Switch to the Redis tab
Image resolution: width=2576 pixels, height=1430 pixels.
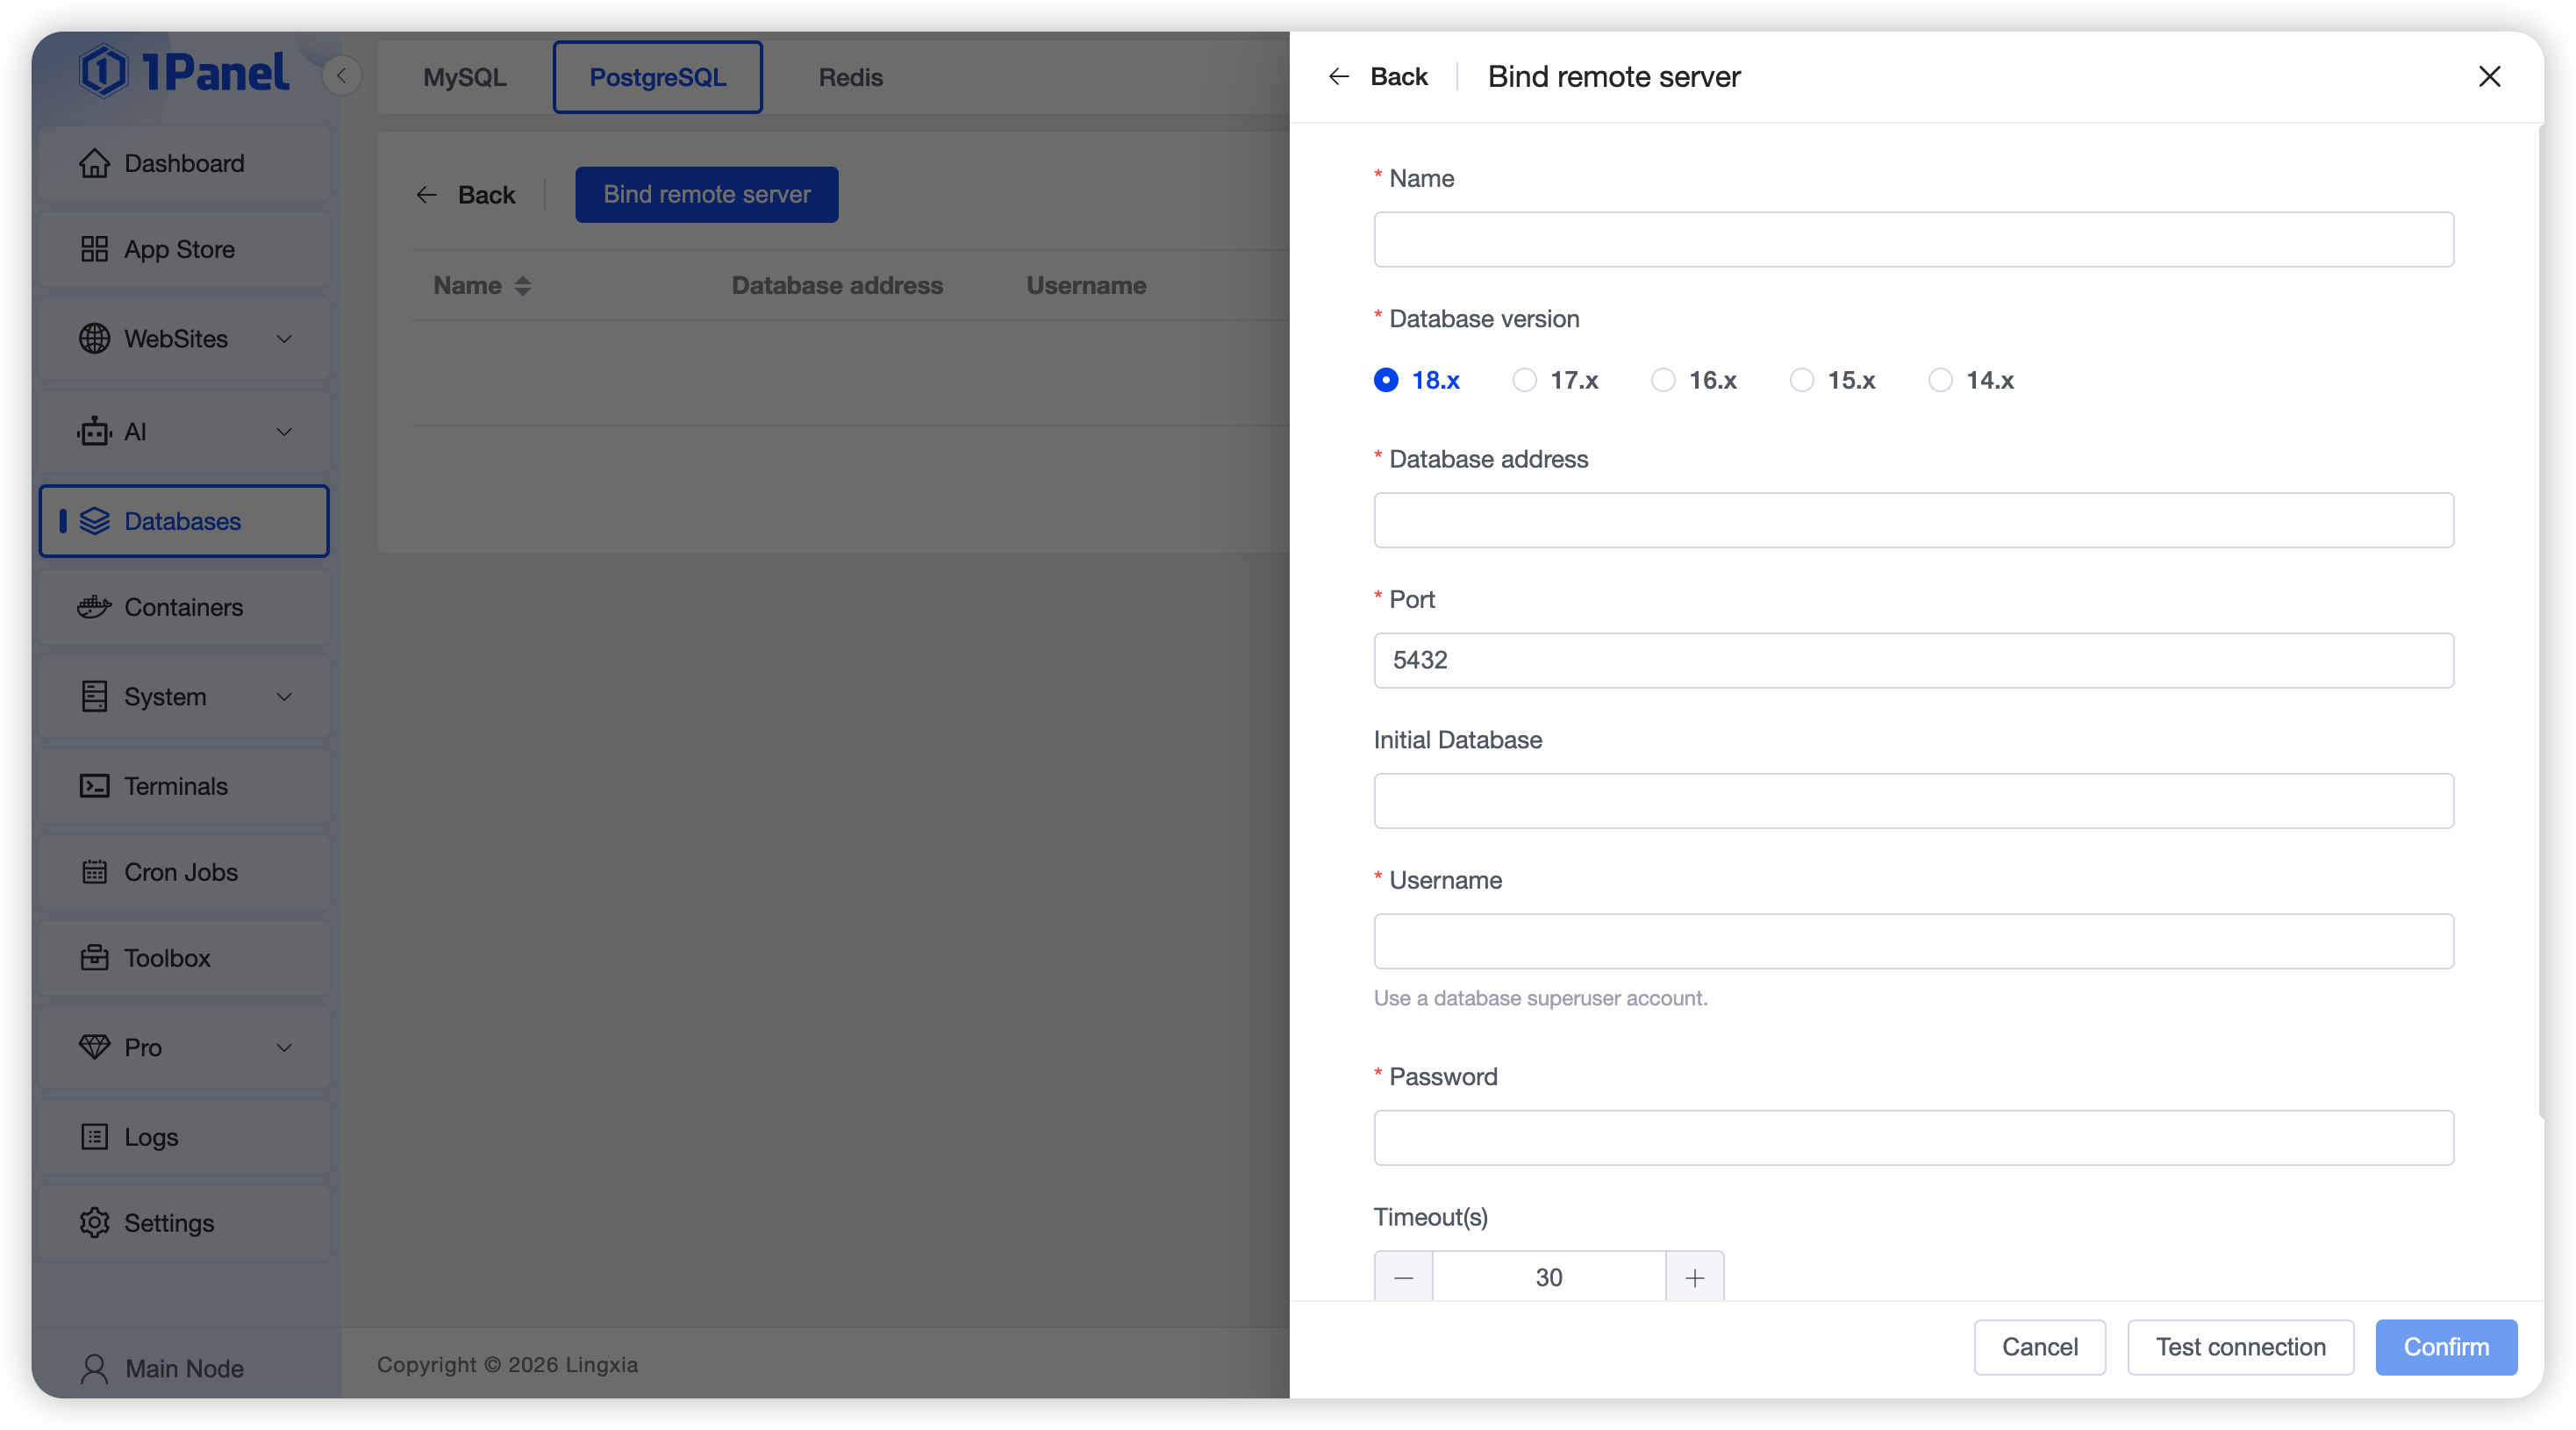(850, 77)
